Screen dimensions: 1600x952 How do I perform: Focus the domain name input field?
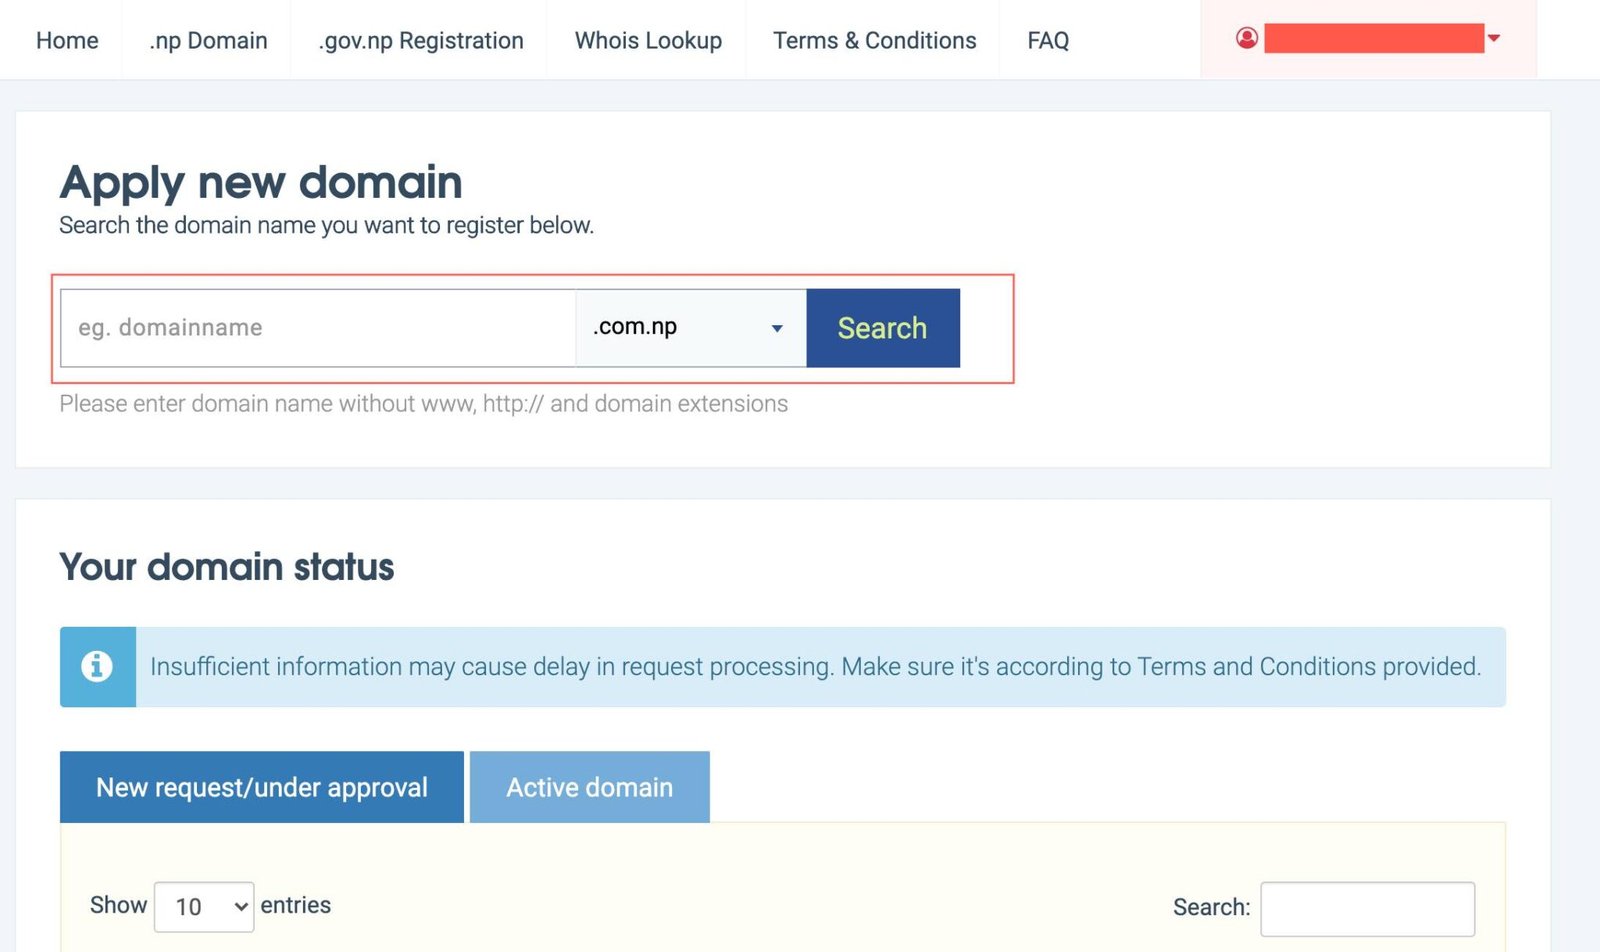click(x=318, y=328)
